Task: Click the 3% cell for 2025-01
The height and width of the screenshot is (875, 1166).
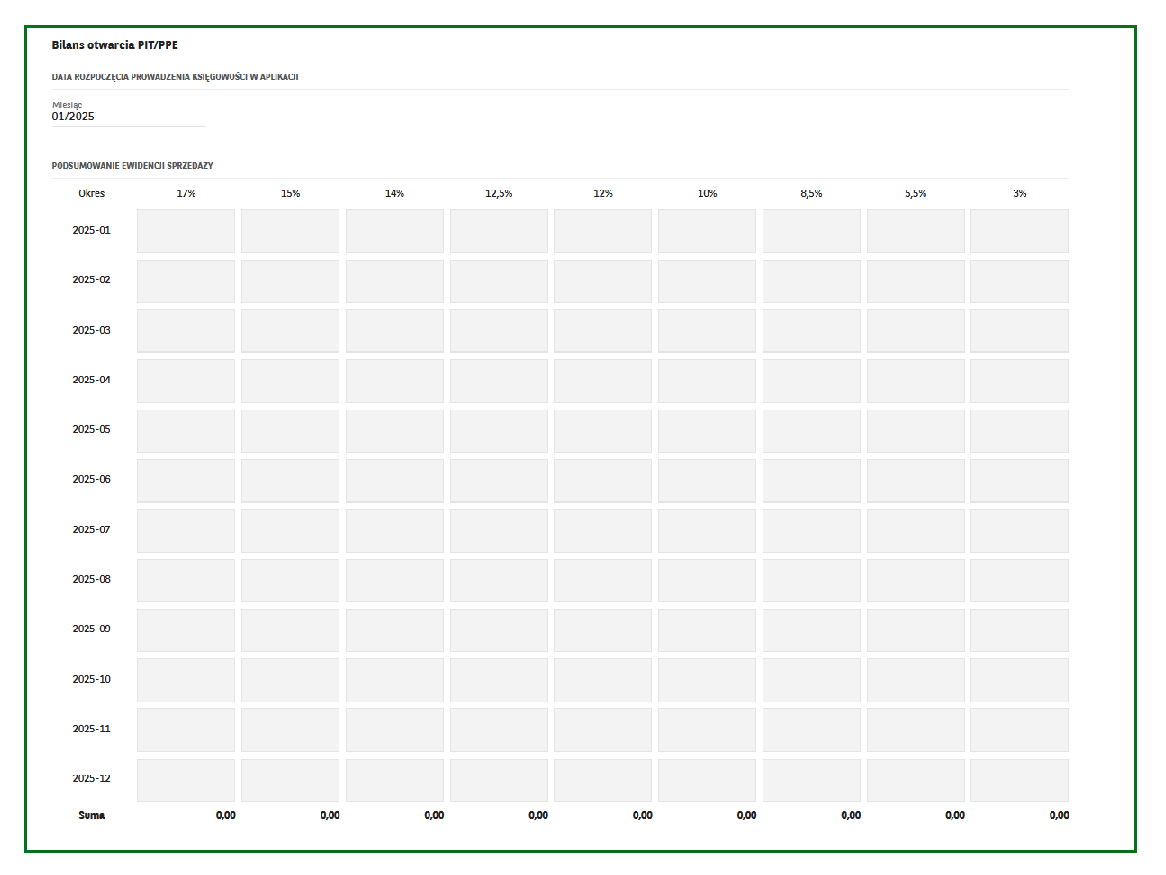Action: tap(1020, 230)
